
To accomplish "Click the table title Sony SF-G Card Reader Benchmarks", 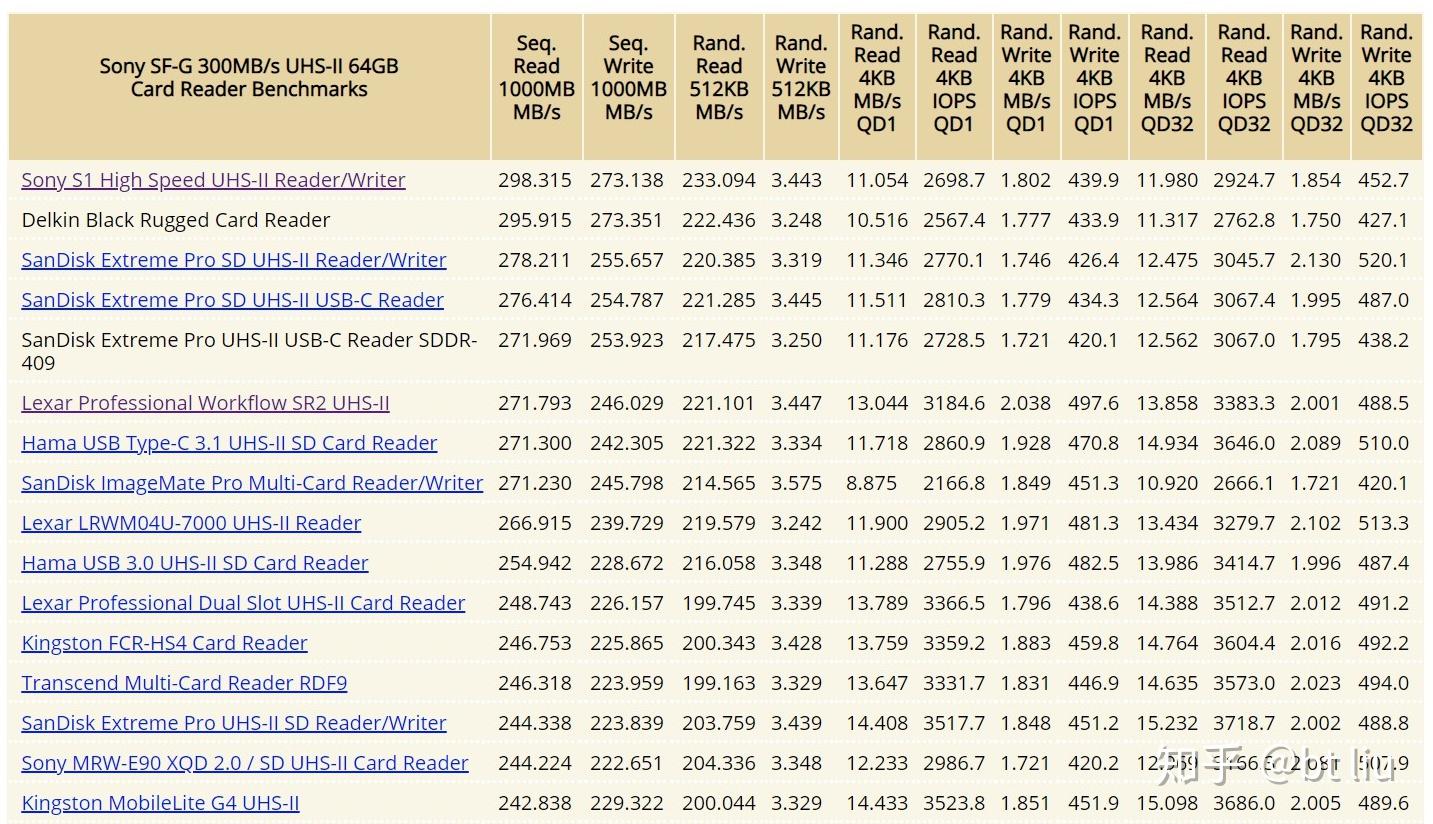I will click(x=249, y=78).
